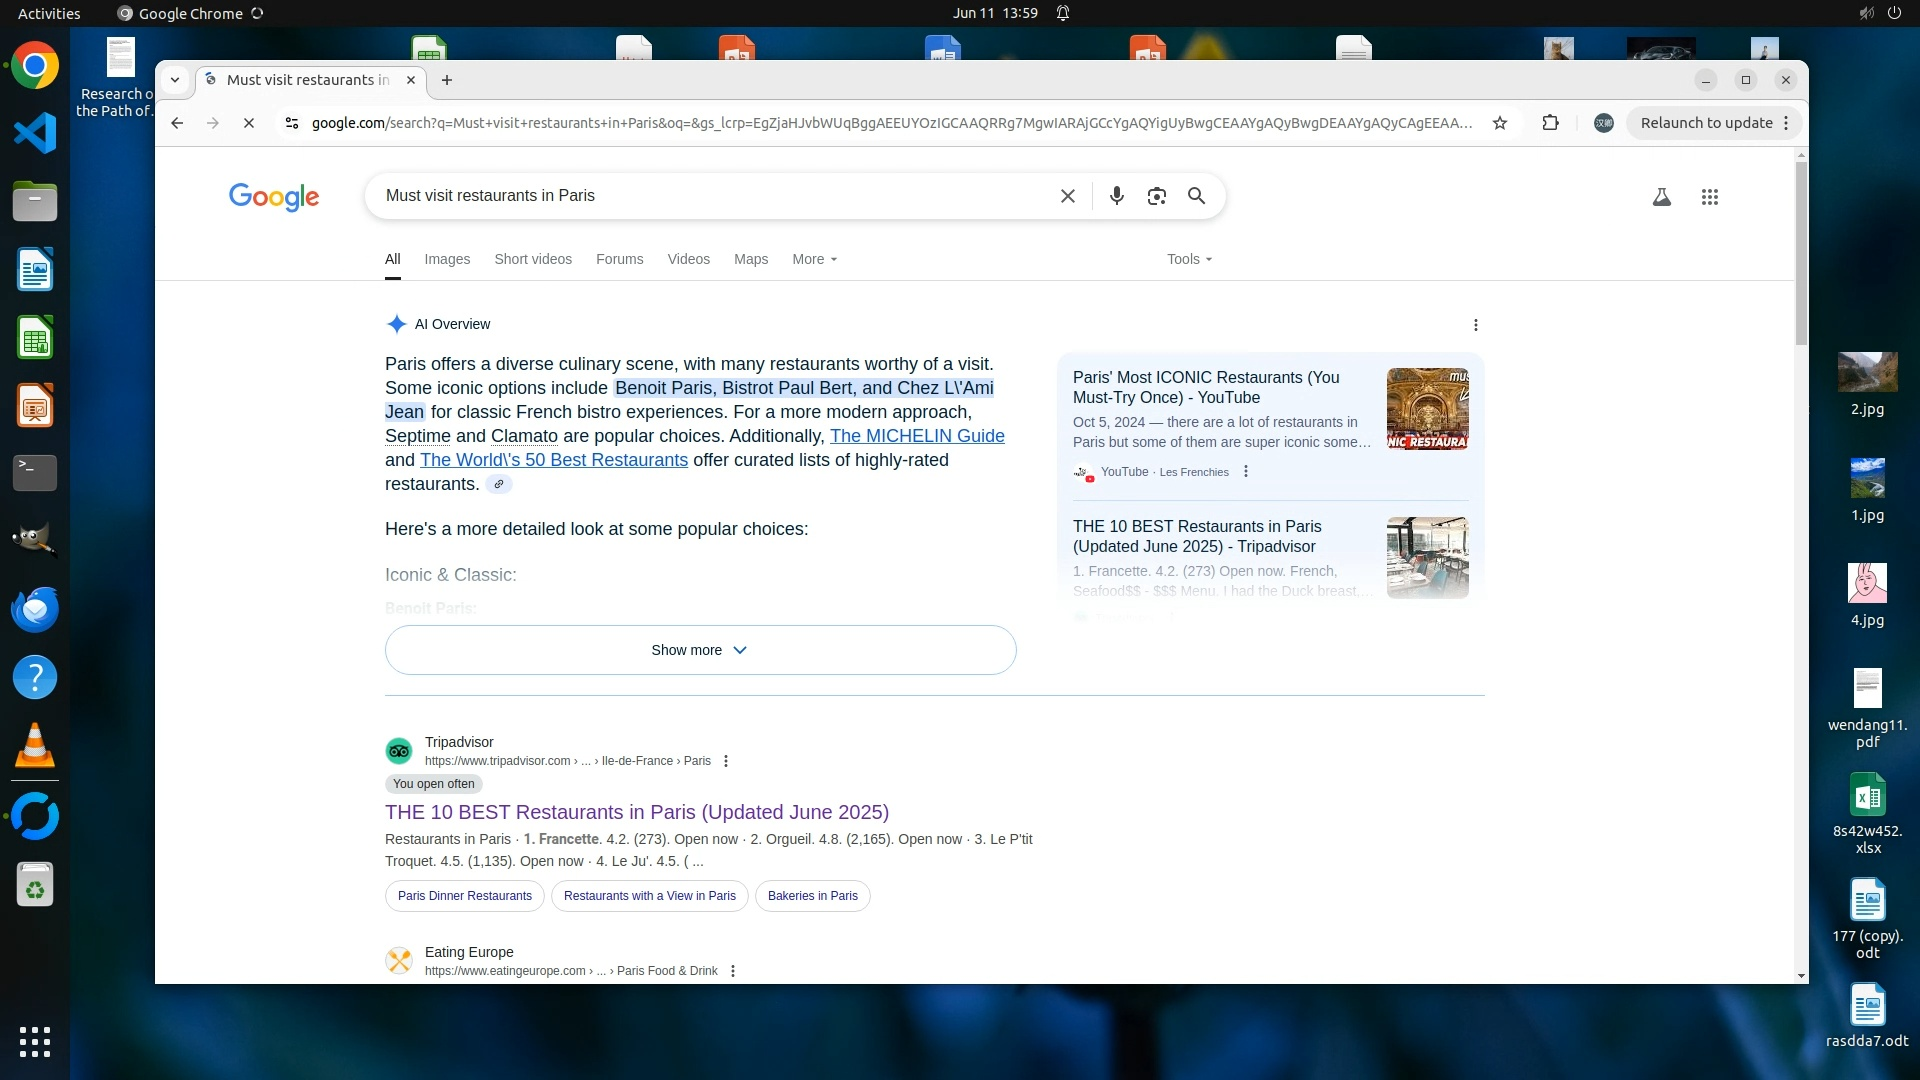Open Google Lens image search icon
The image size is (1920, 1080).
[1157, 196]
